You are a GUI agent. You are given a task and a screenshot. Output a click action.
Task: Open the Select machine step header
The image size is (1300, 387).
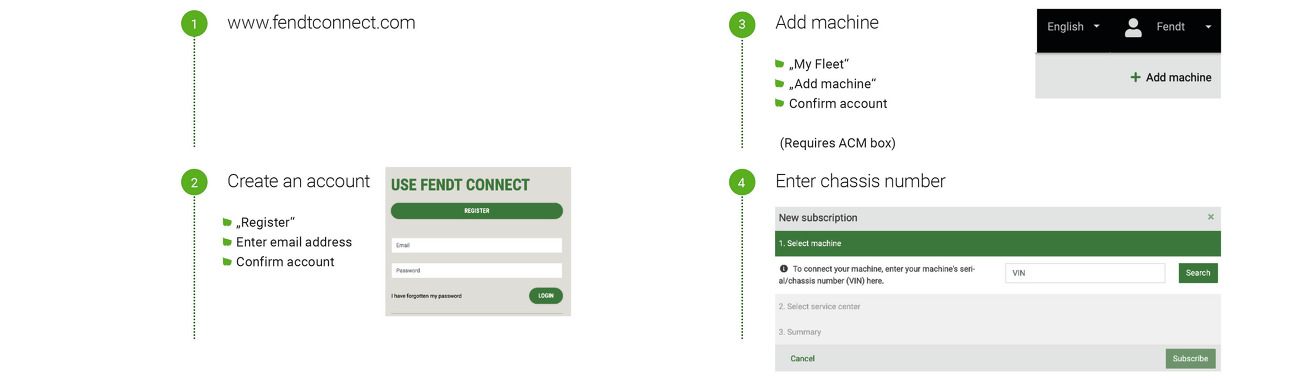(x=998, y=243)
